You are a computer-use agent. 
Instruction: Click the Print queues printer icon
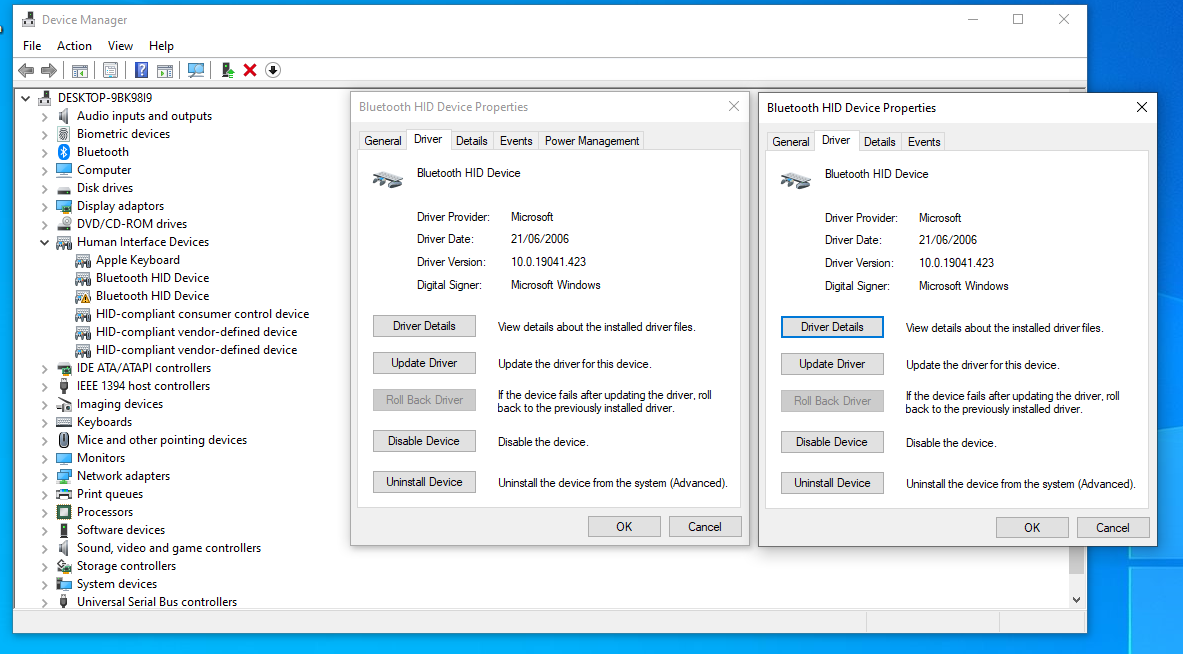(x=64, y=494)
